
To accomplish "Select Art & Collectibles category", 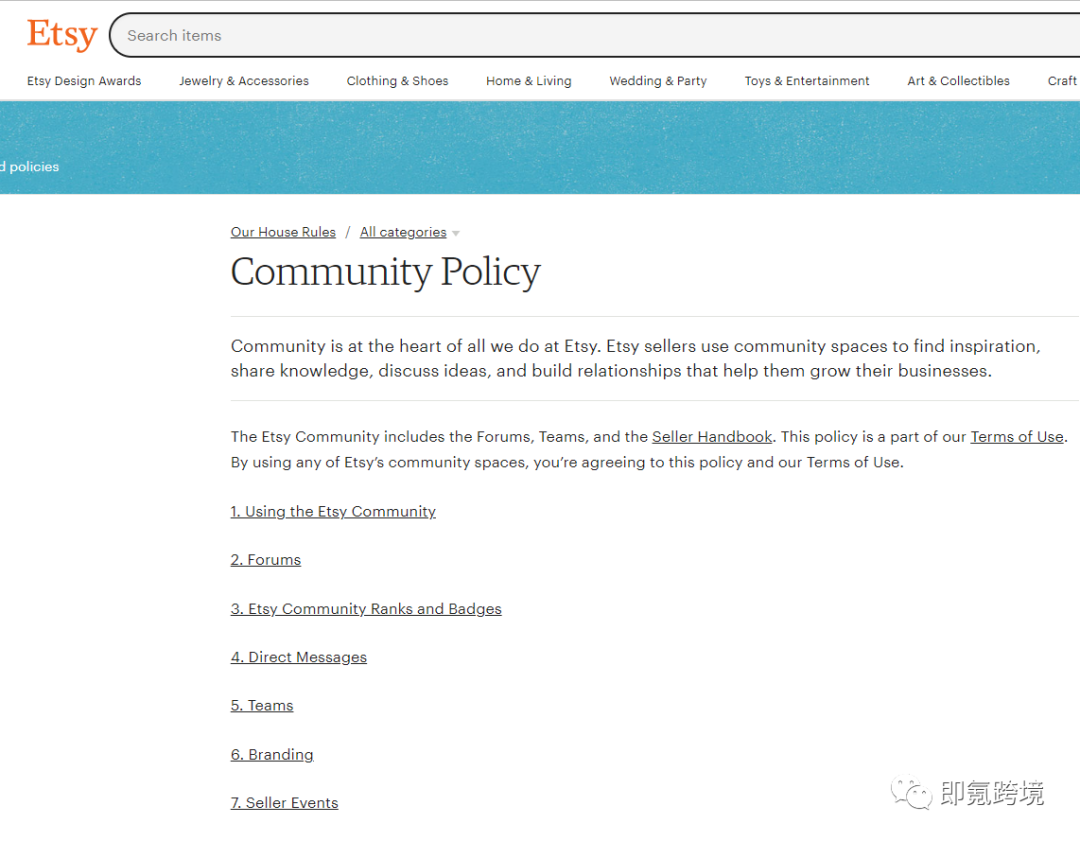I will [x=958, y=81].
